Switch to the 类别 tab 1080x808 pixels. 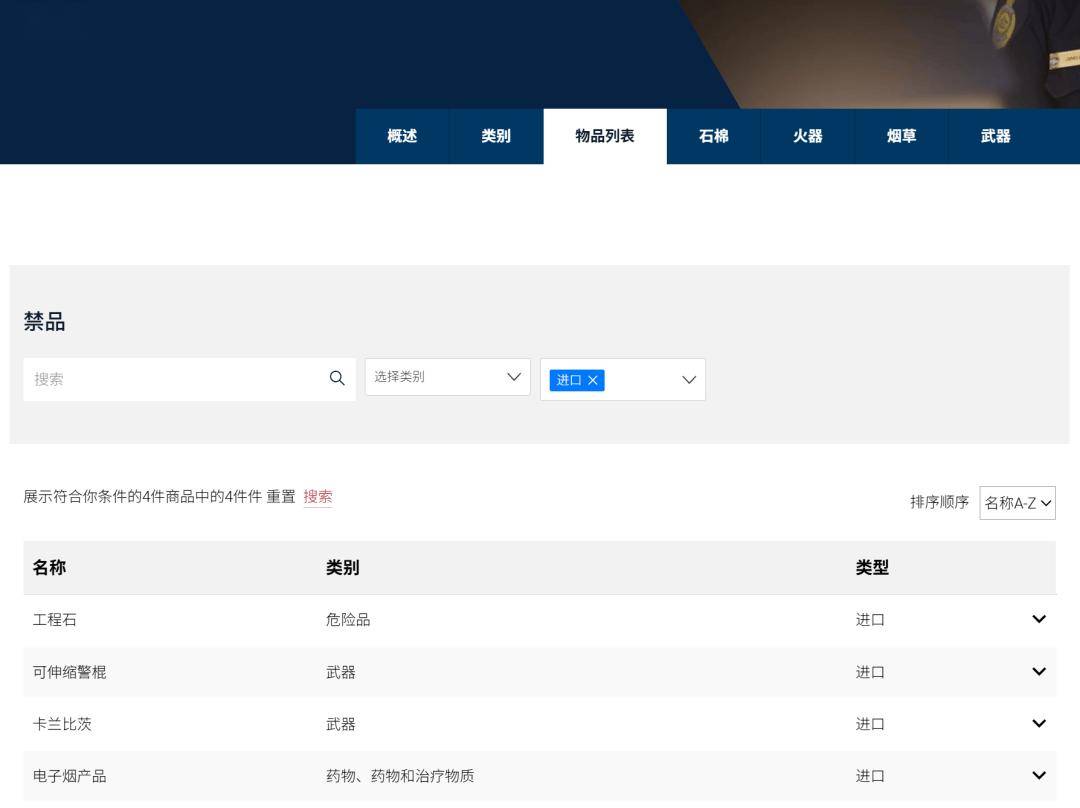496,136
